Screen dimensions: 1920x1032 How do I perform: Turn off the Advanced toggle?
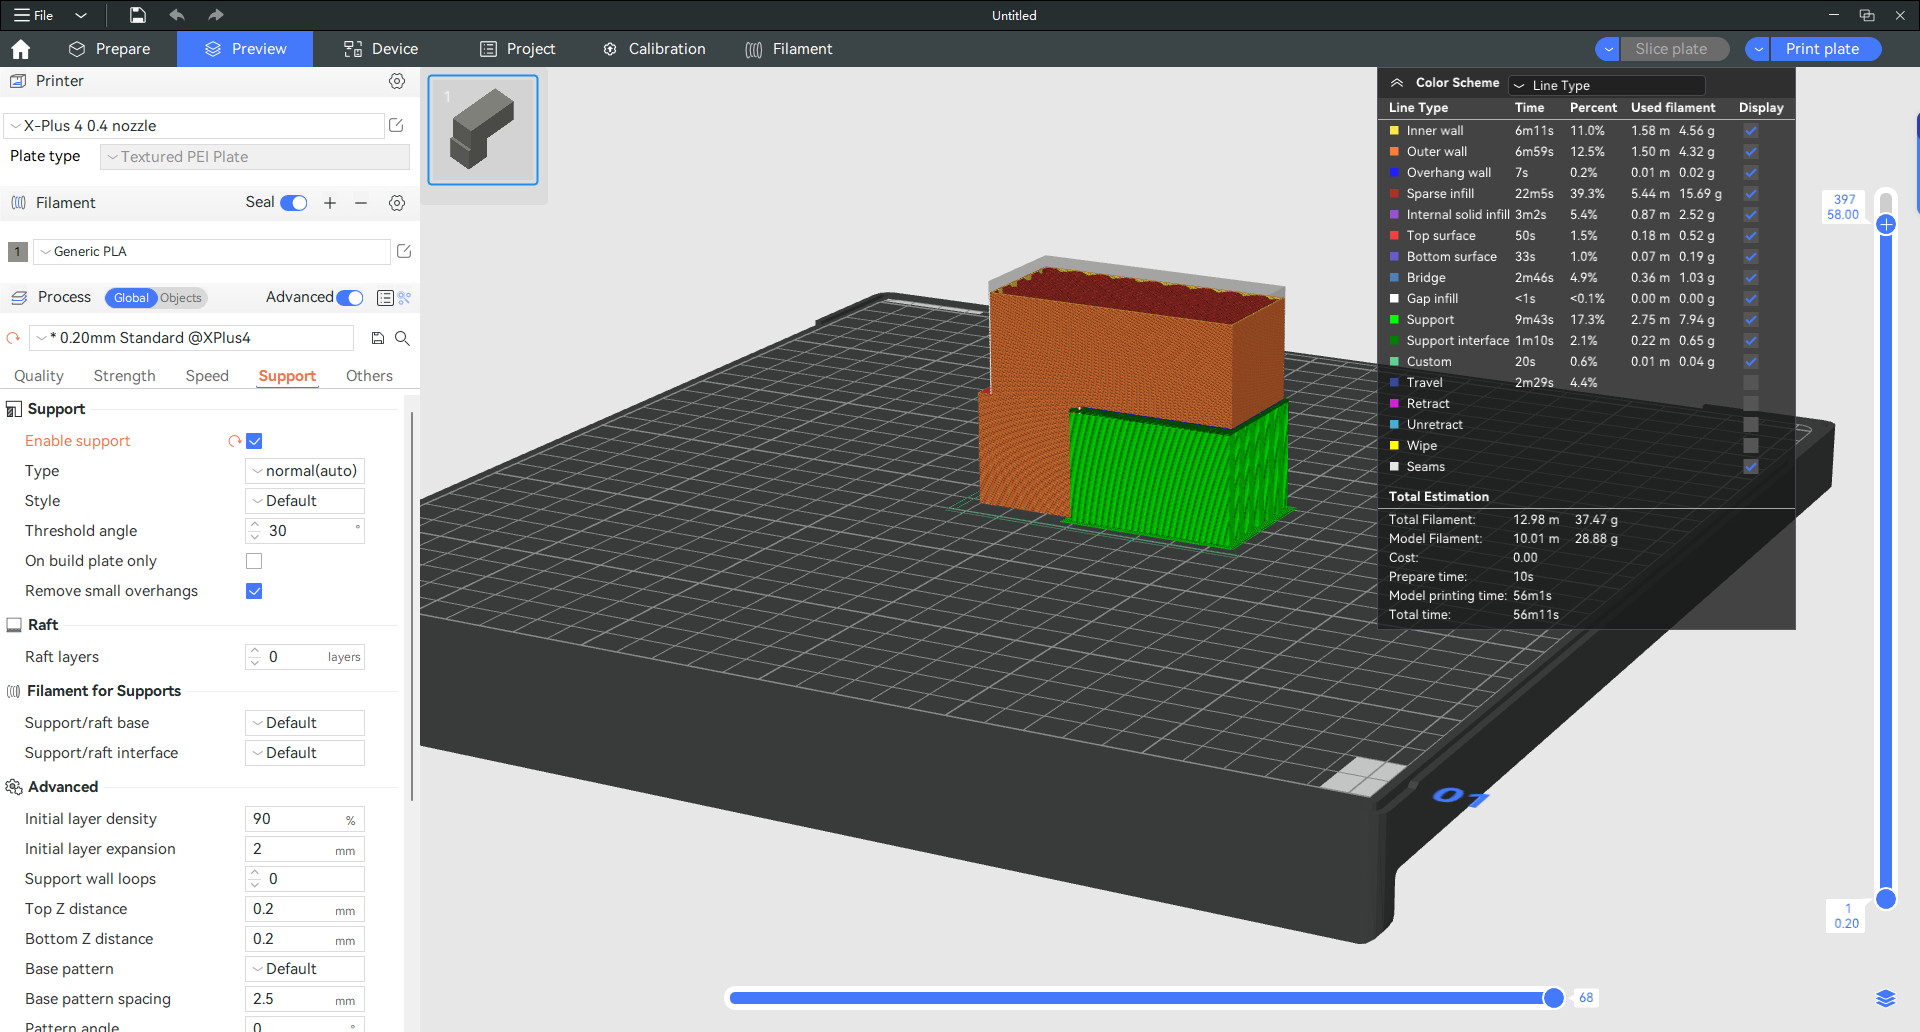[x=350, y=298]
